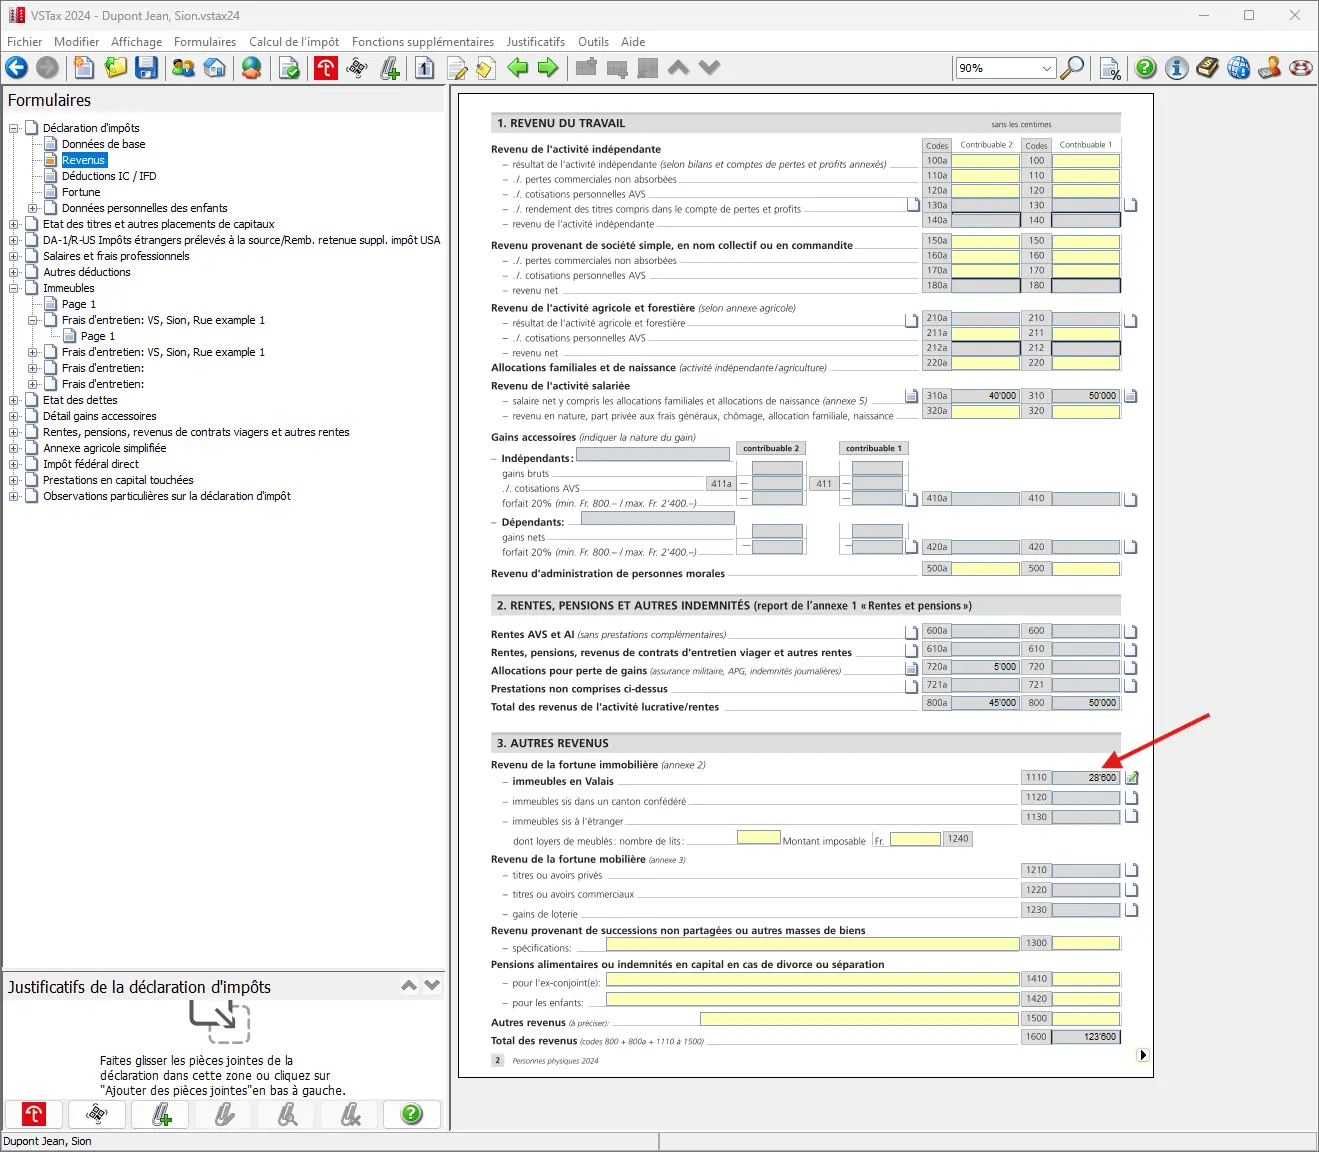Expand the Etat des dettes tree node
Image resolution: width=1319 pixels, height=1152 pixels.
pos(14,400)
